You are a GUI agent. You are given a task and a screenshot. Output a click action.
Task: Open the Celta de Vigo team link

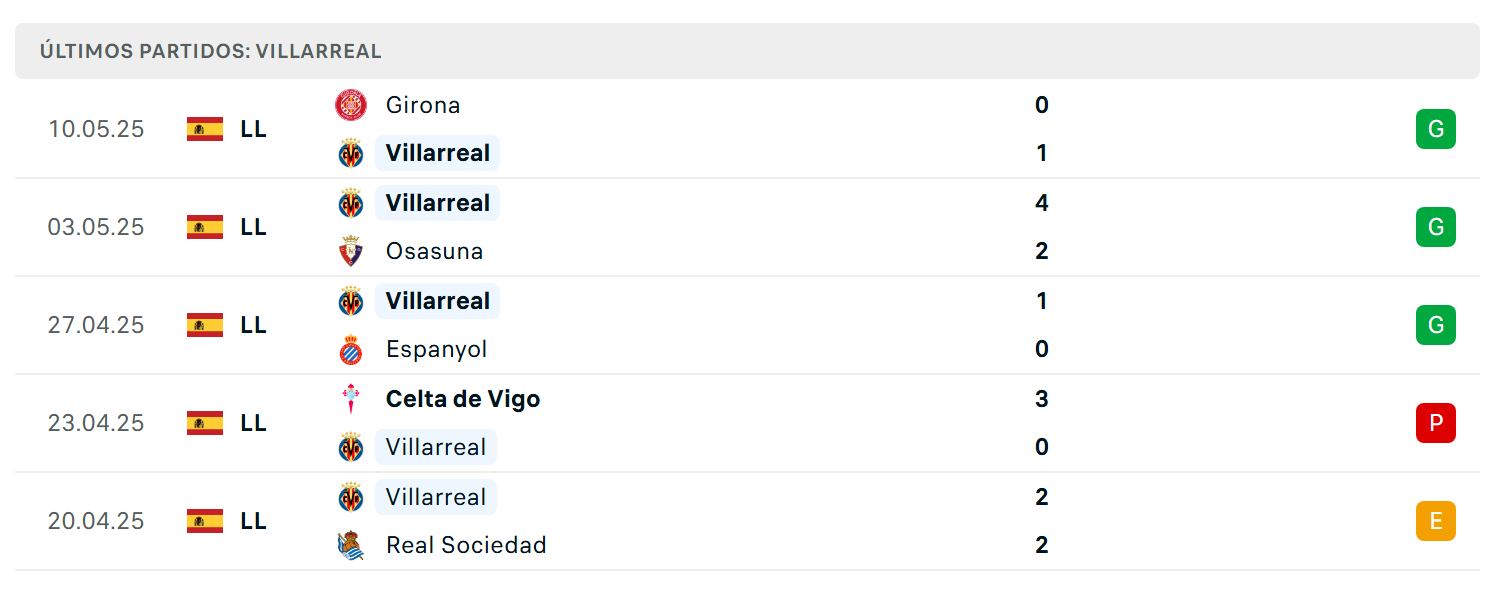[463, 399]
